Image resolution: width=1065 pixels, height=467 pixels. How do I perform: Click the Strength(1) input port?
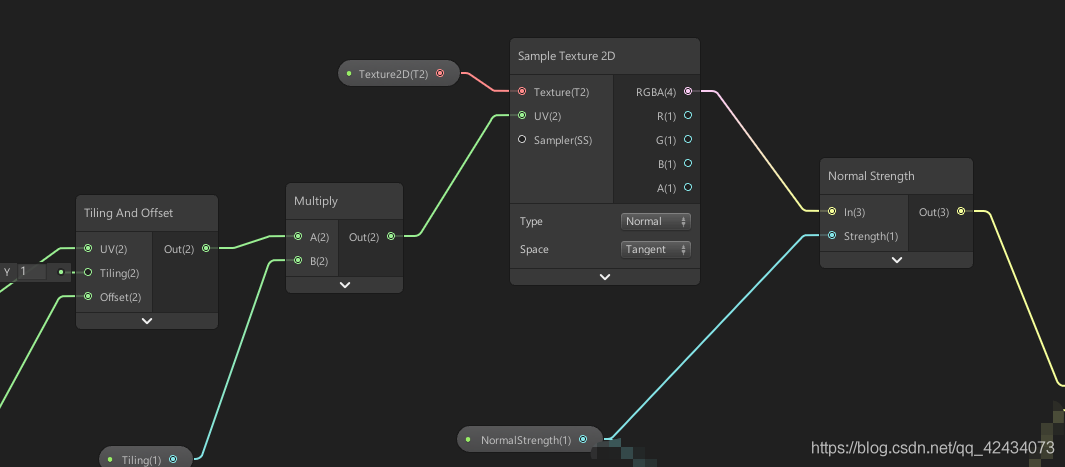click(x=832, y=236)
